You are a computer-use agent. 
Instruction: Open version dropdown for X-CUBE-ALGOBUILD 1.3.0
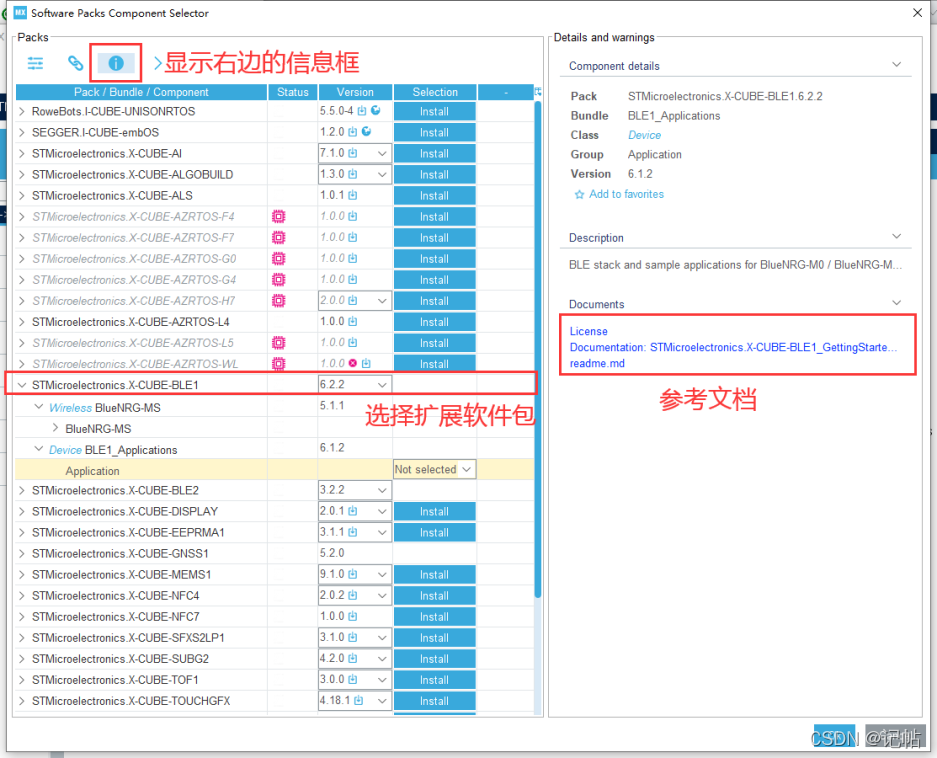point(382,175)
